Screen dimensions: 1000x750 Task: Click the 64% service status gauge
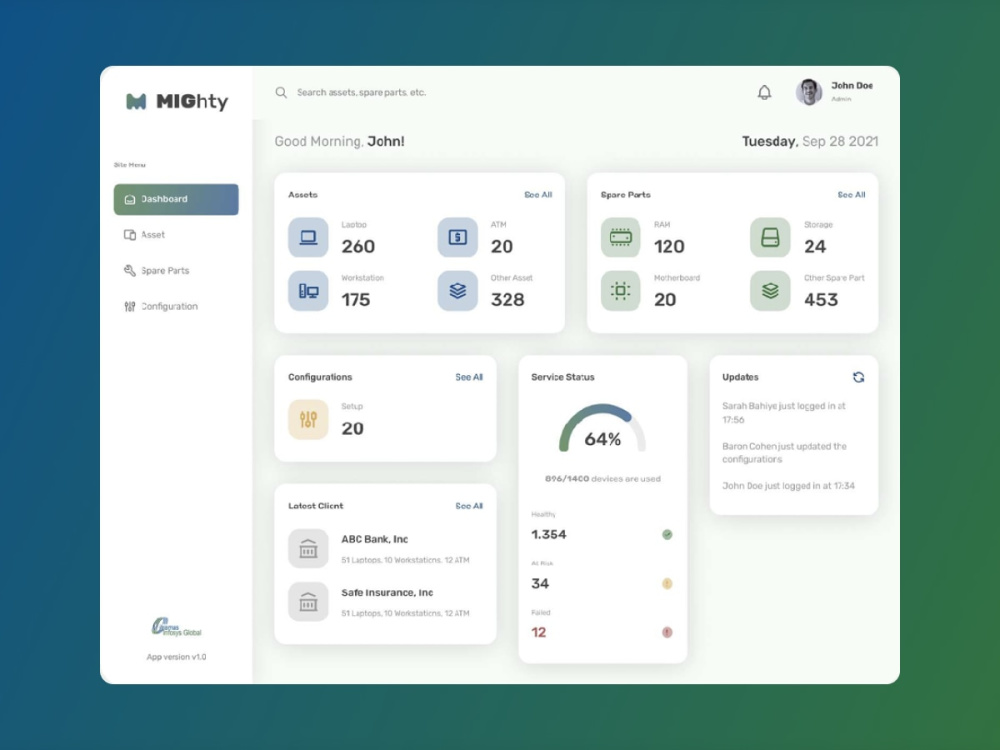pos(603,429)
